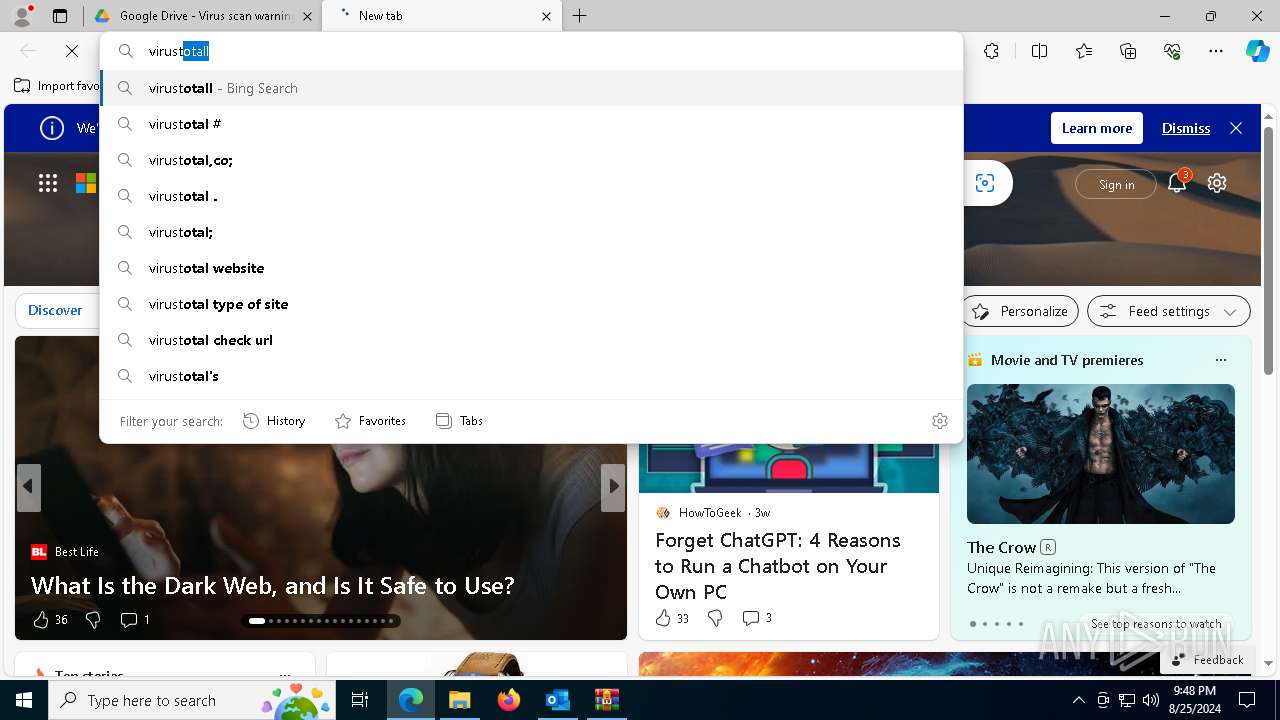Open the Forget ChatGPT article headline
The image size is (1280, 720).
coord(778,566)
